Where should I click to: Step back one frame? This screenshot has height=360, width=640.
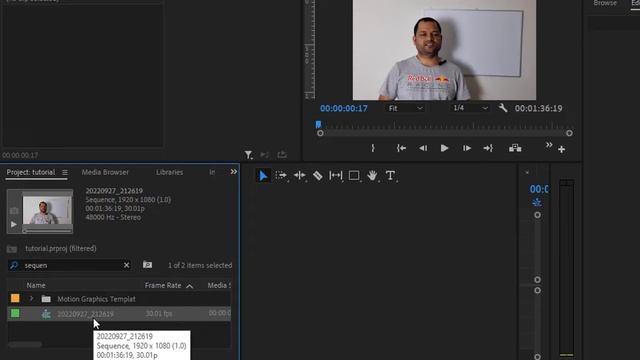coord(423,148)
